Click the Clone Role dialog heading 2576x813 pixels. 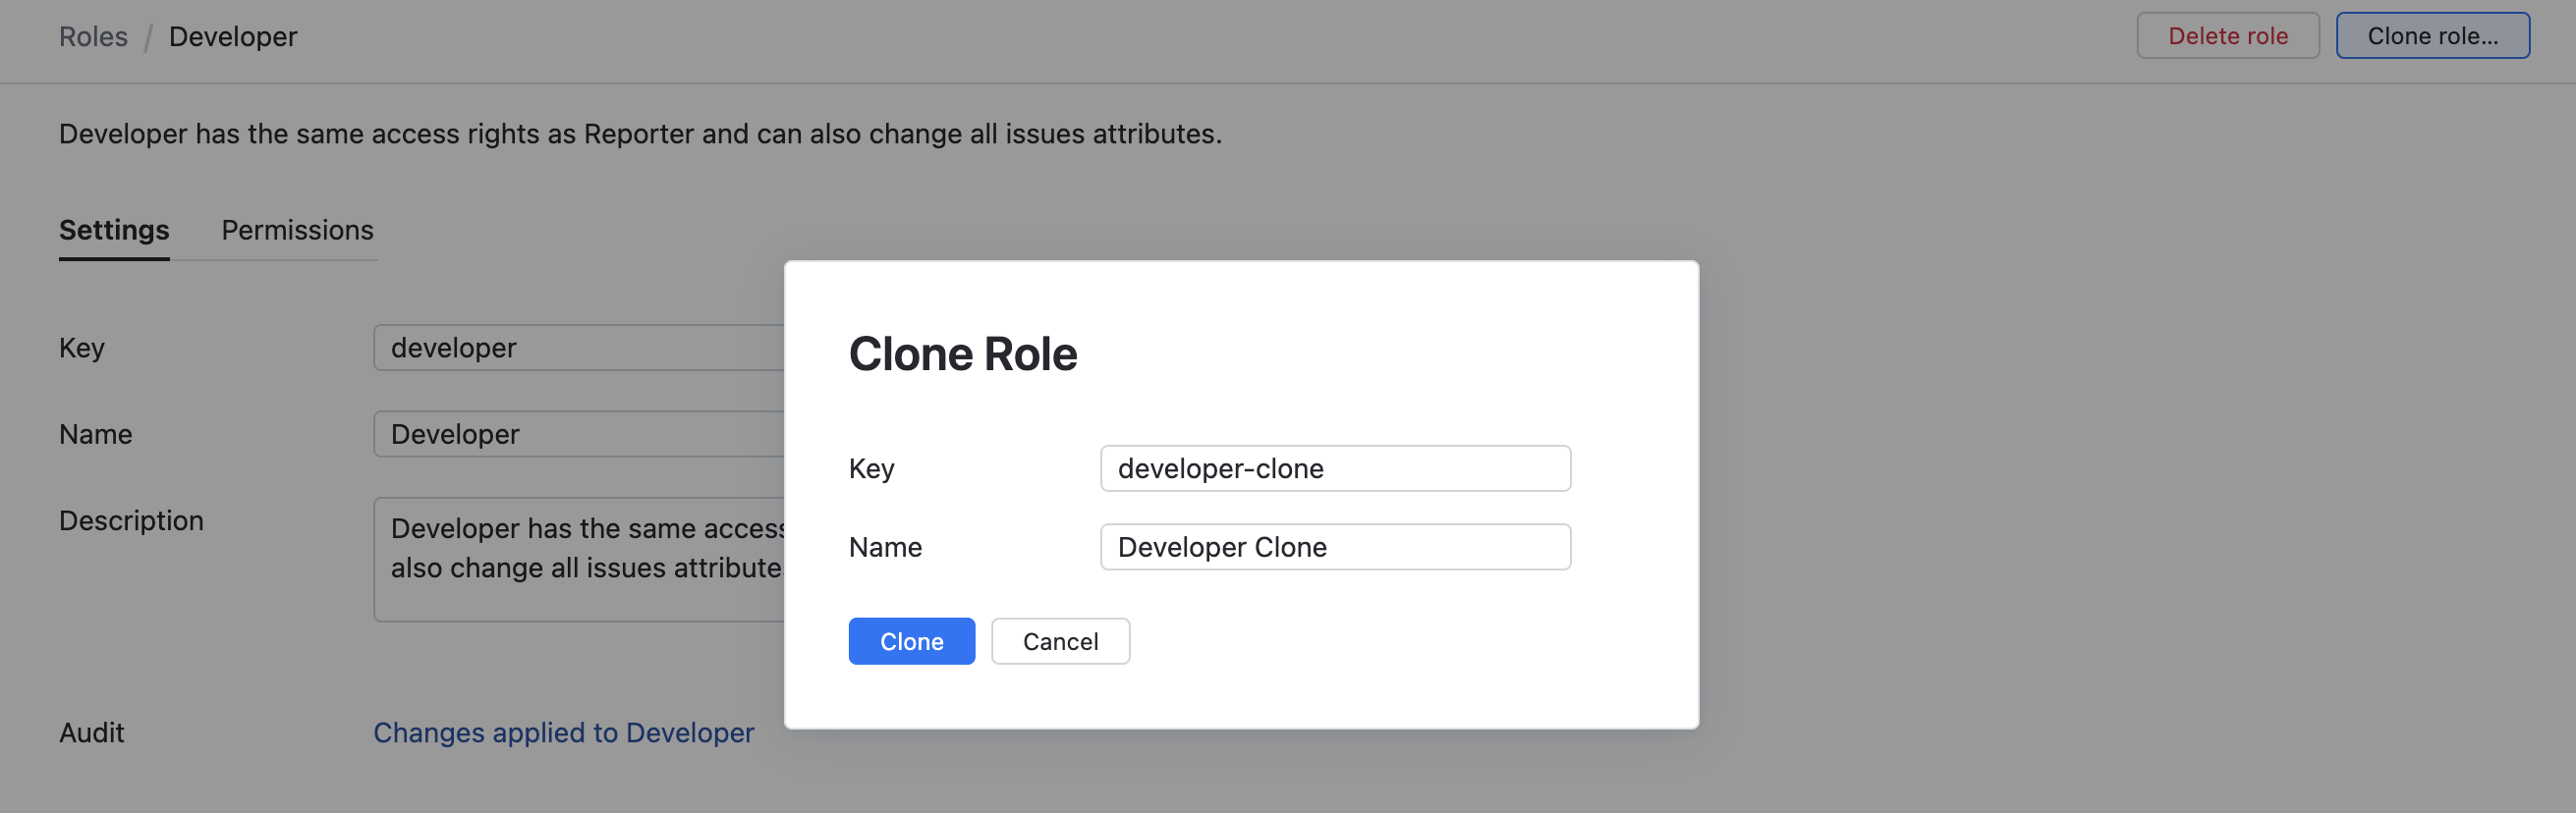962,354
